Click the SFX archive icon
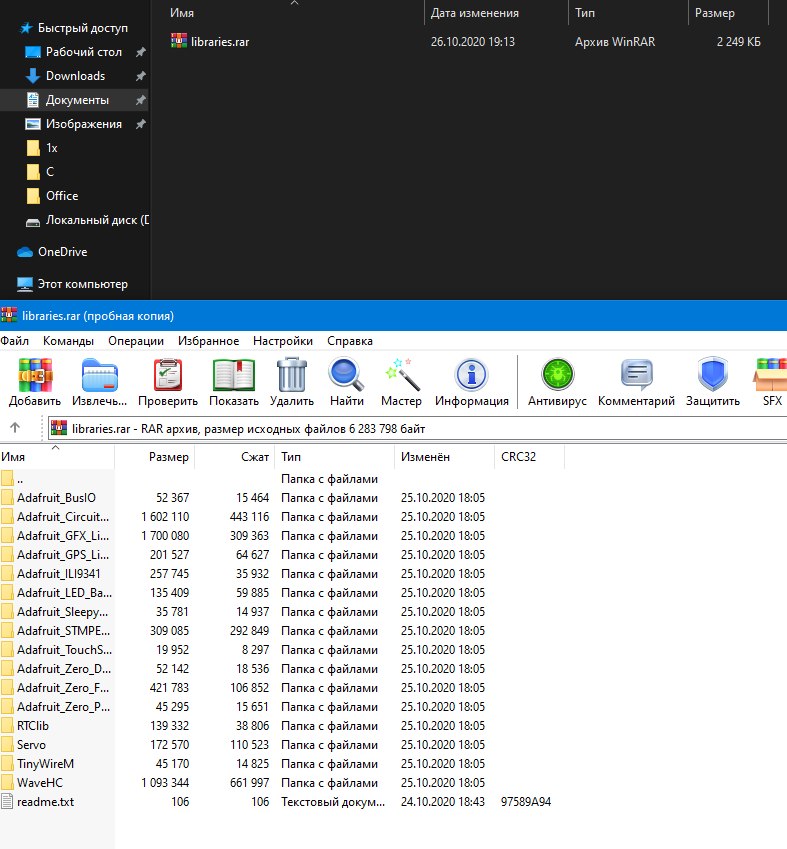787x849 pixels. click(771, 375)
